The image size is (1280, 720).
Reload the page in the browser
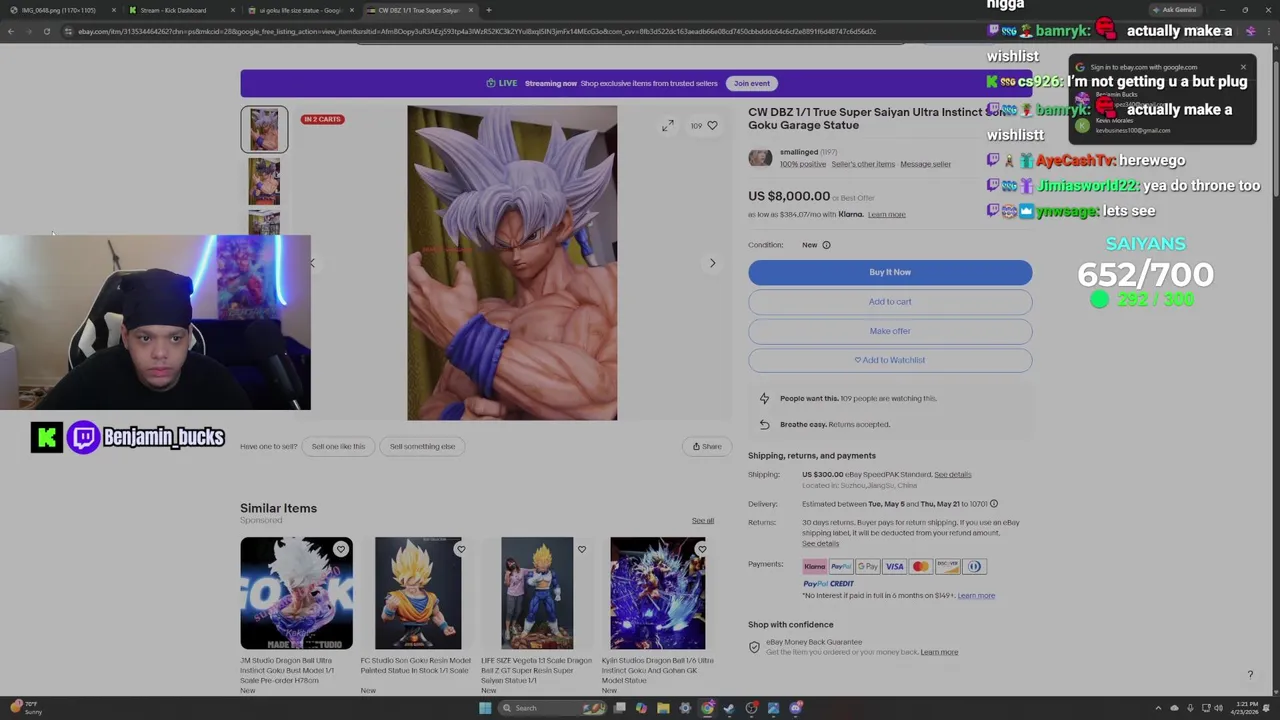click(x=46, y=31)
